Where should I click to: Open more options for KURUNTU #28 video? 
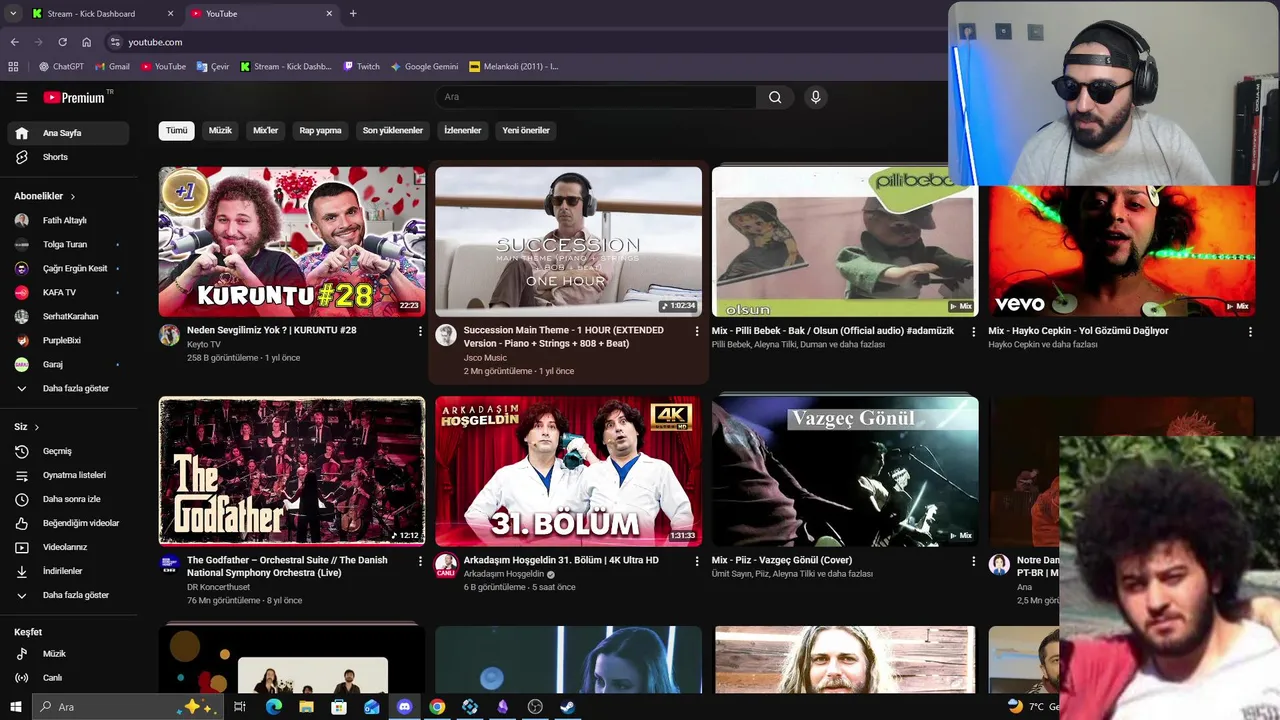tap(420, 331)
